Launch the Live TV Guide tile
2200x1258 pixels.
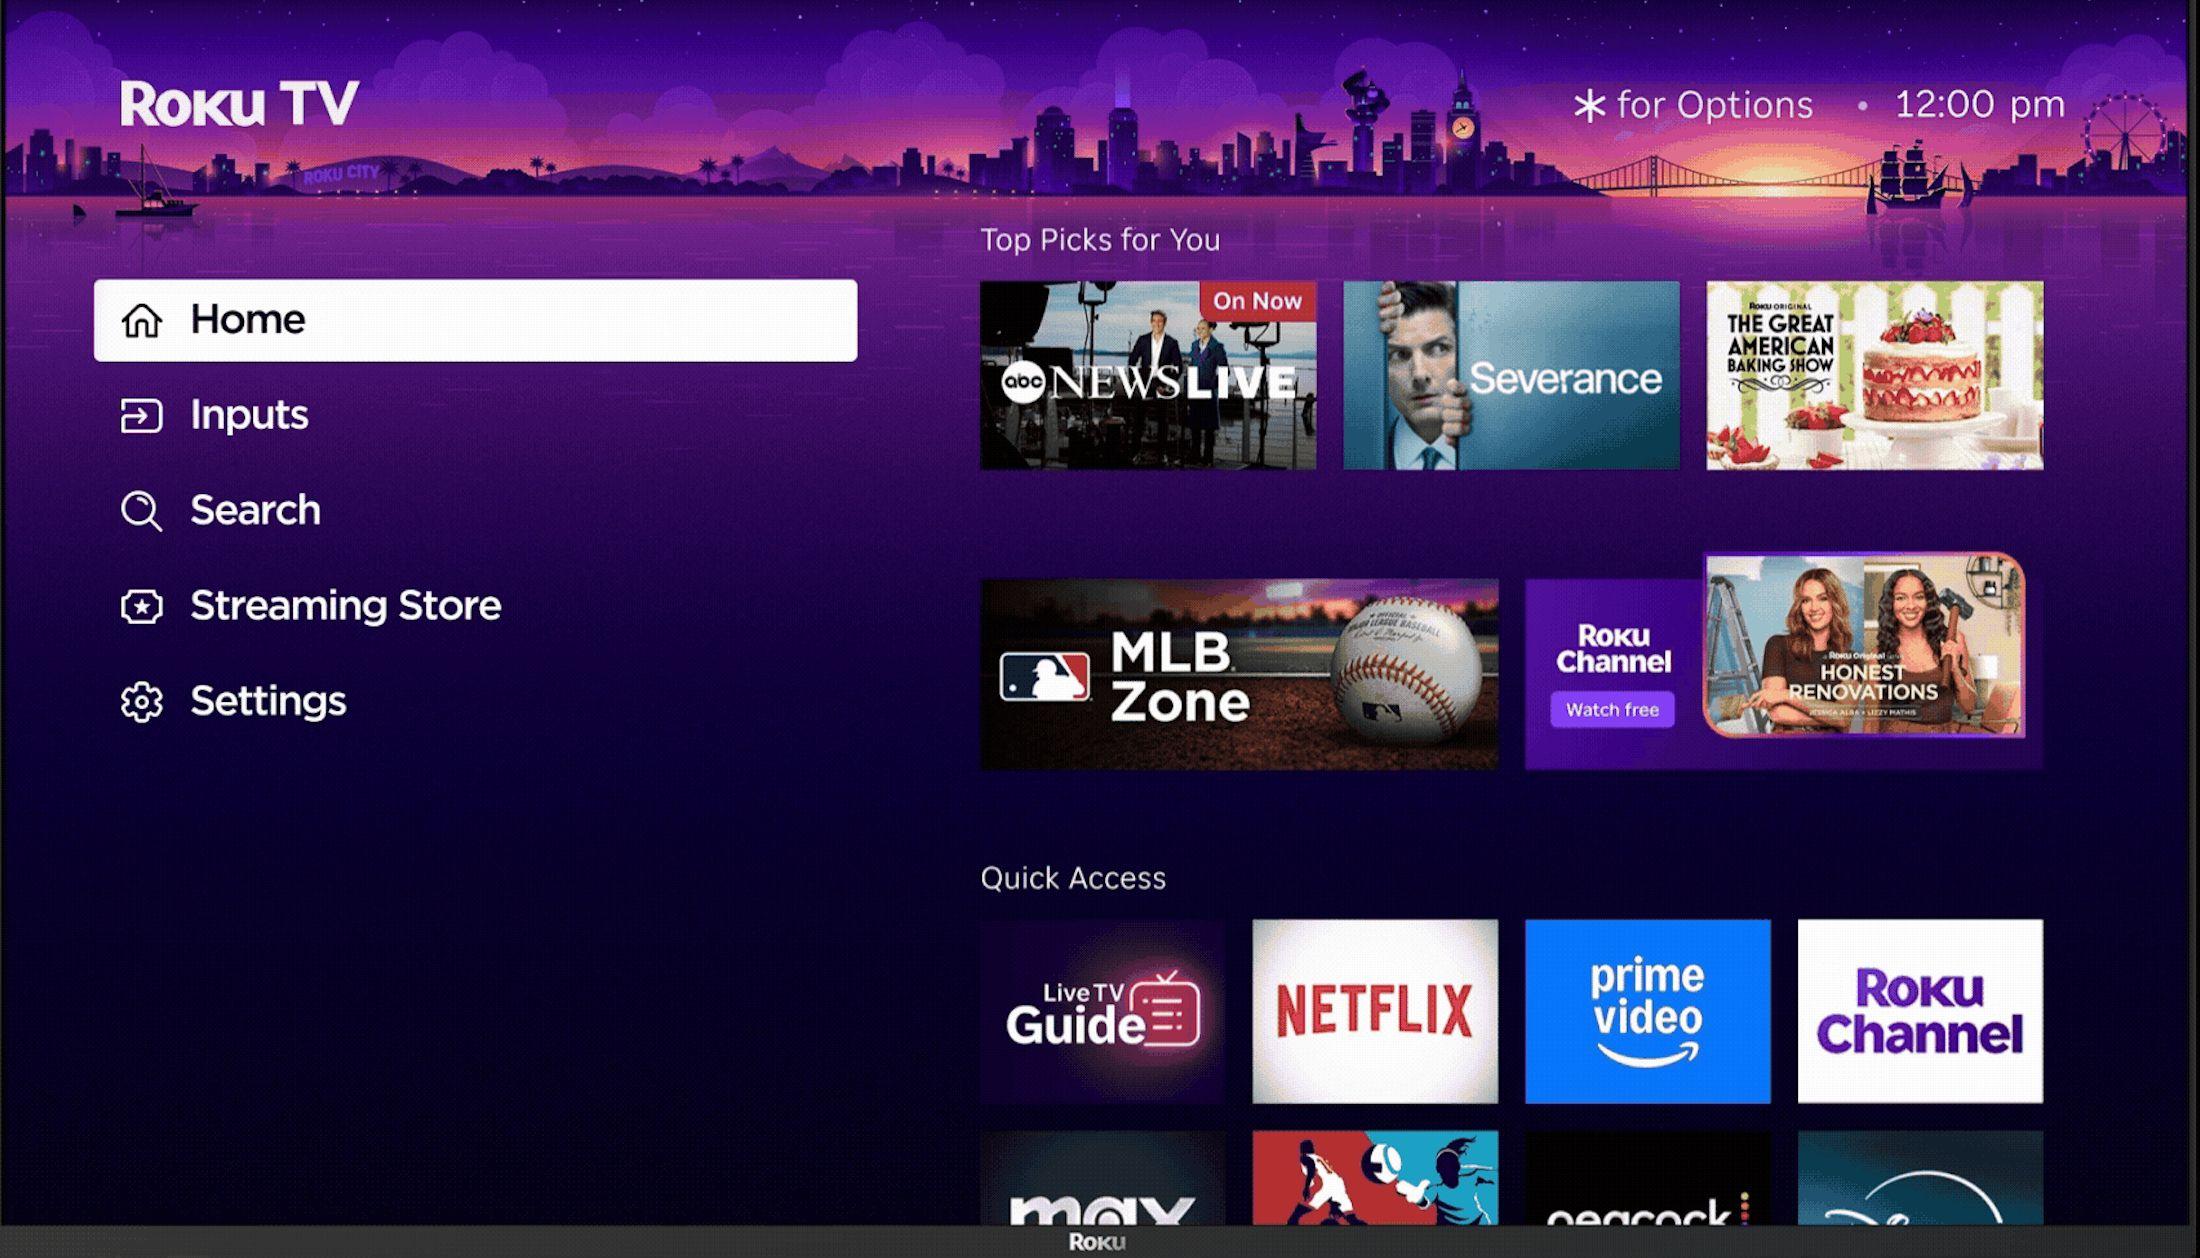[1103, 1011]
